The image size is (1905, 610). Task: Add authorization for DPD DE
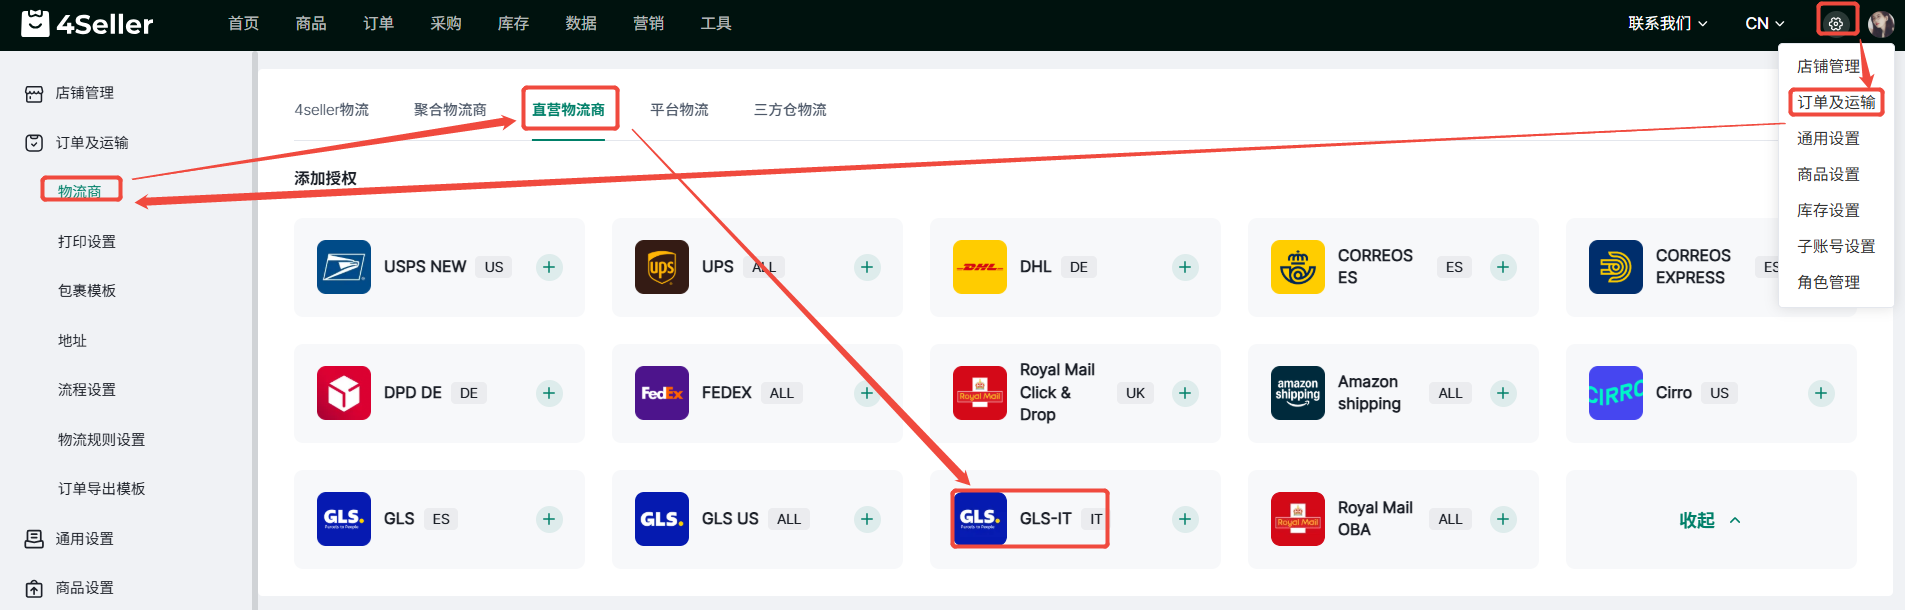[549, 393]
